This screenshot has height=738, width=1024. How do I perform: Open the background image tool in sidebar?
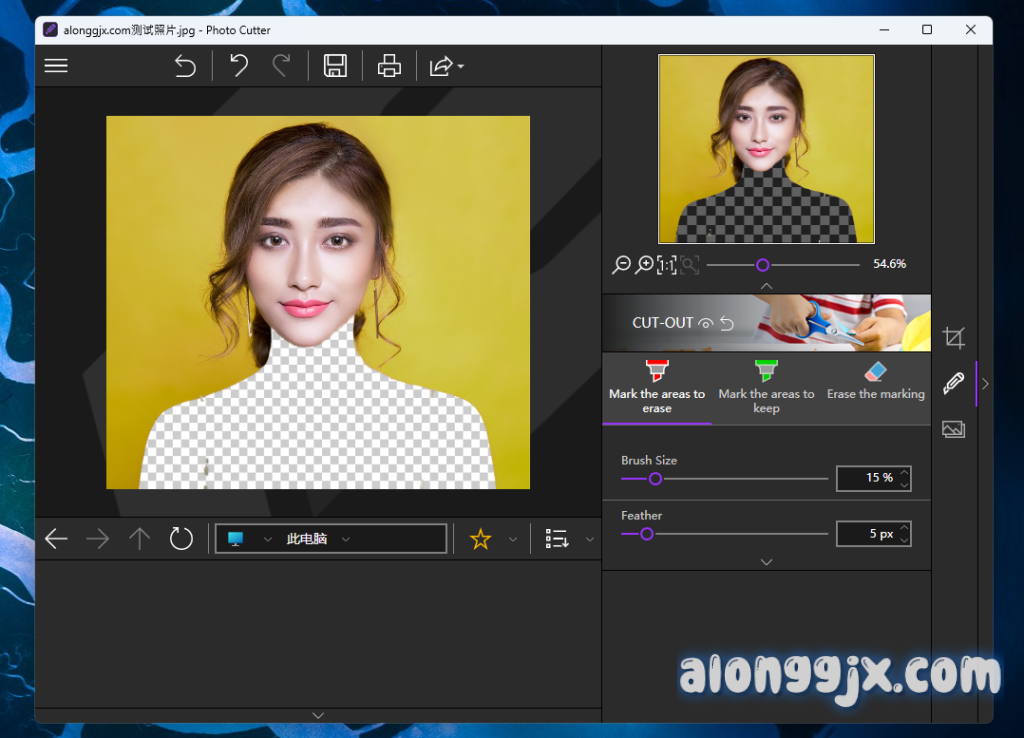point(954,429)
